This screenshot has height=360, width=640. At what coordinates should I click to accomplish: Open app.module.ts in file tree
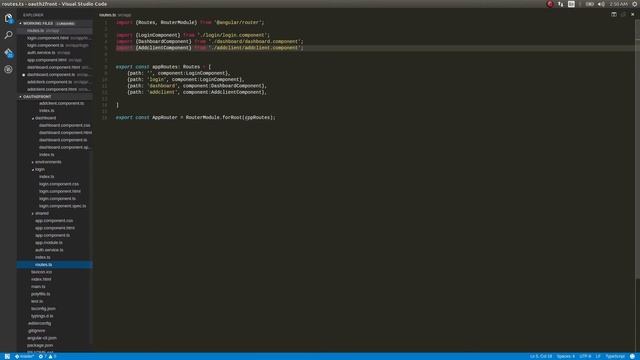(x=49, y=243)
